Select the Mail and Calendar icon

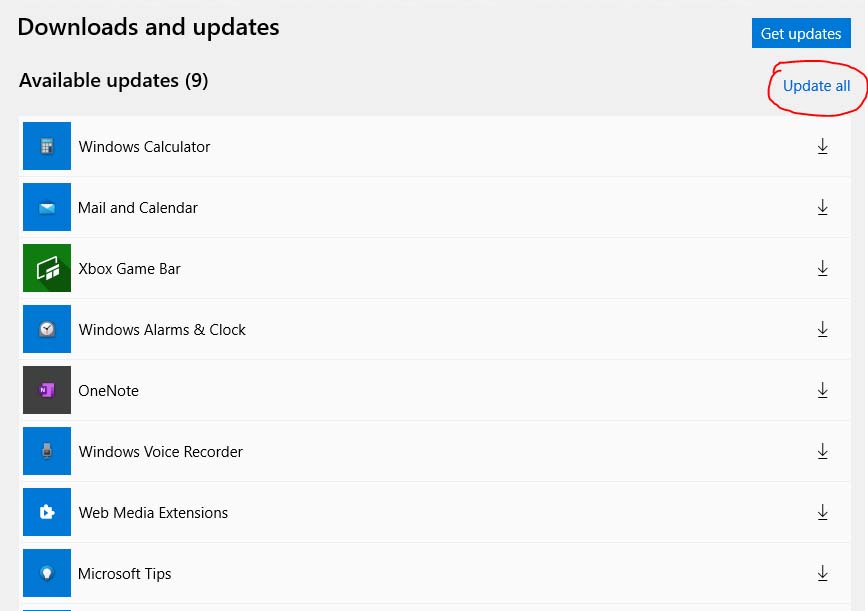46,207
